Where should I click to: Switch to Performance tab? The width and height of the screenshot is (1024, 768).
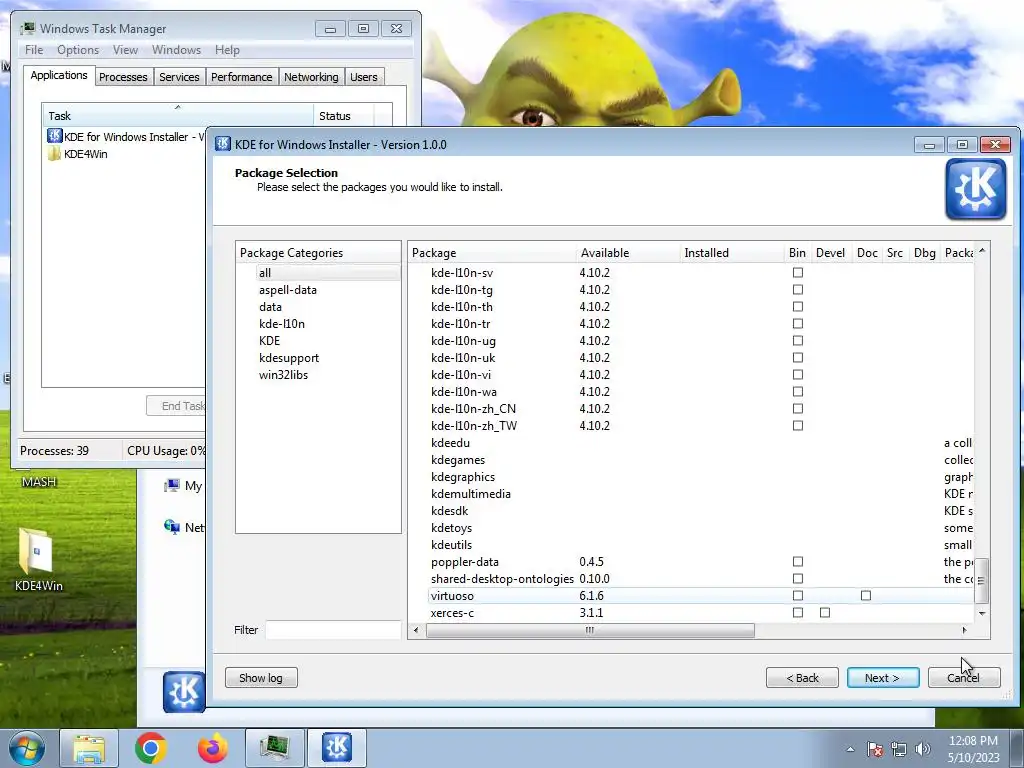click(x=241, y=77)
